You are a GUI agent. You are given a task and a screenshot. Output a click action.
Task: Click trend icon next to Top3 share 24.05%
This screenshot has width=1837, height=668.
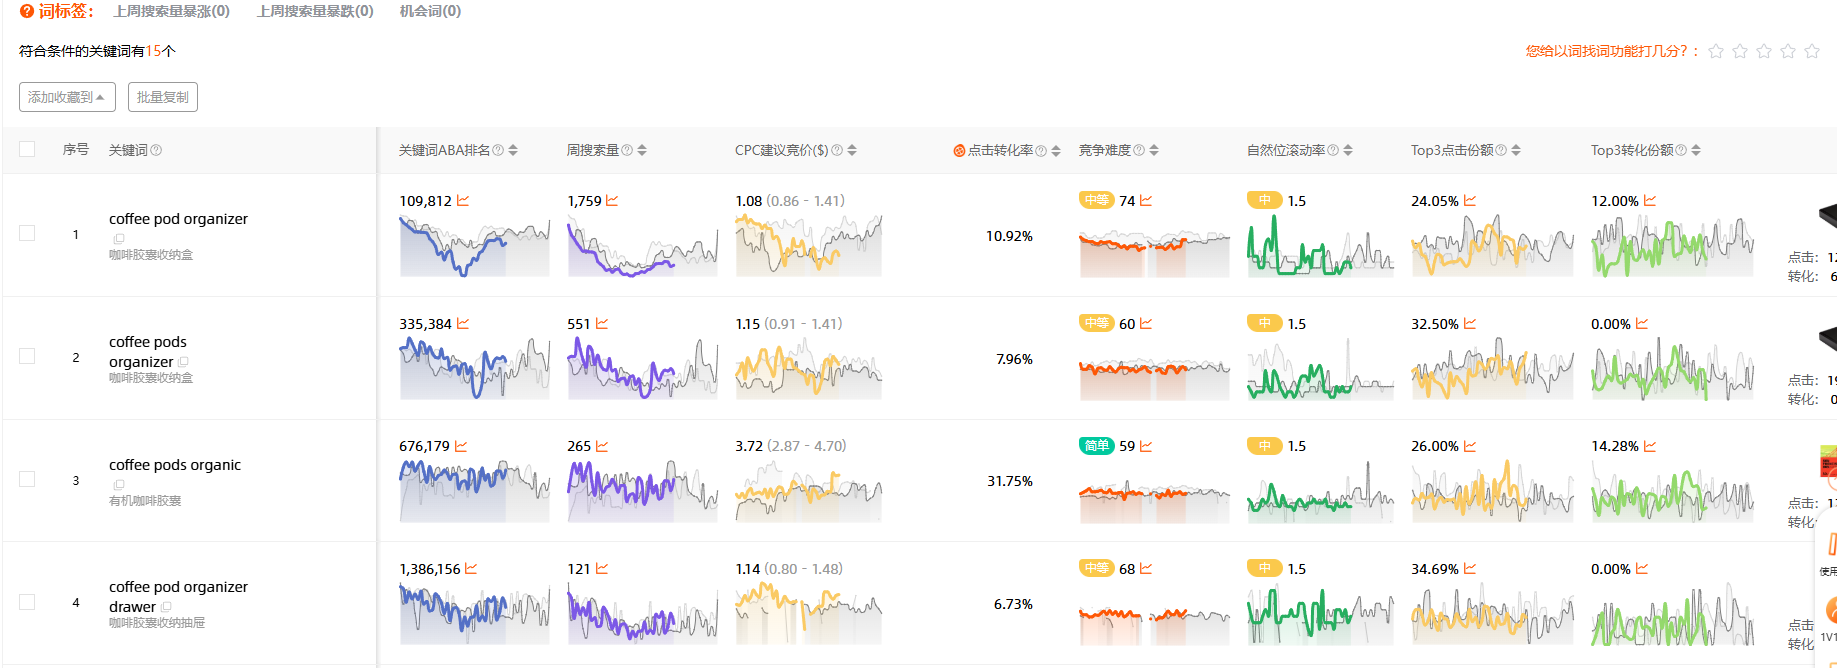[1470, 201]
